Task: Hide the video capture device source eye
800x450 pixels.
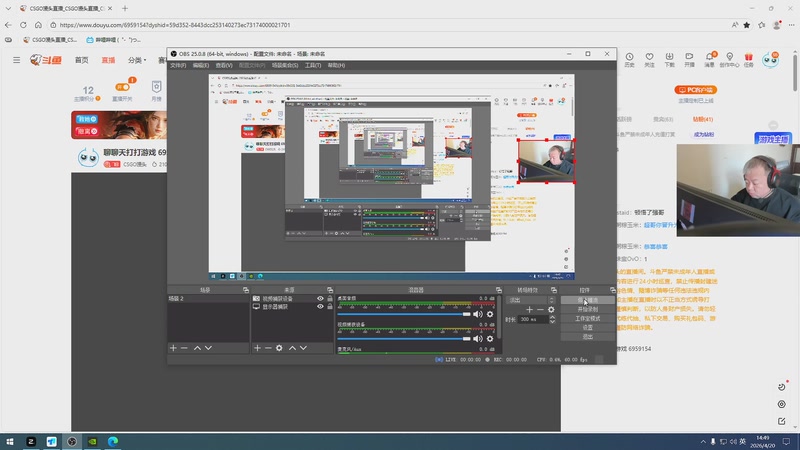Action: pyautogui.click(x=320, y=298)
